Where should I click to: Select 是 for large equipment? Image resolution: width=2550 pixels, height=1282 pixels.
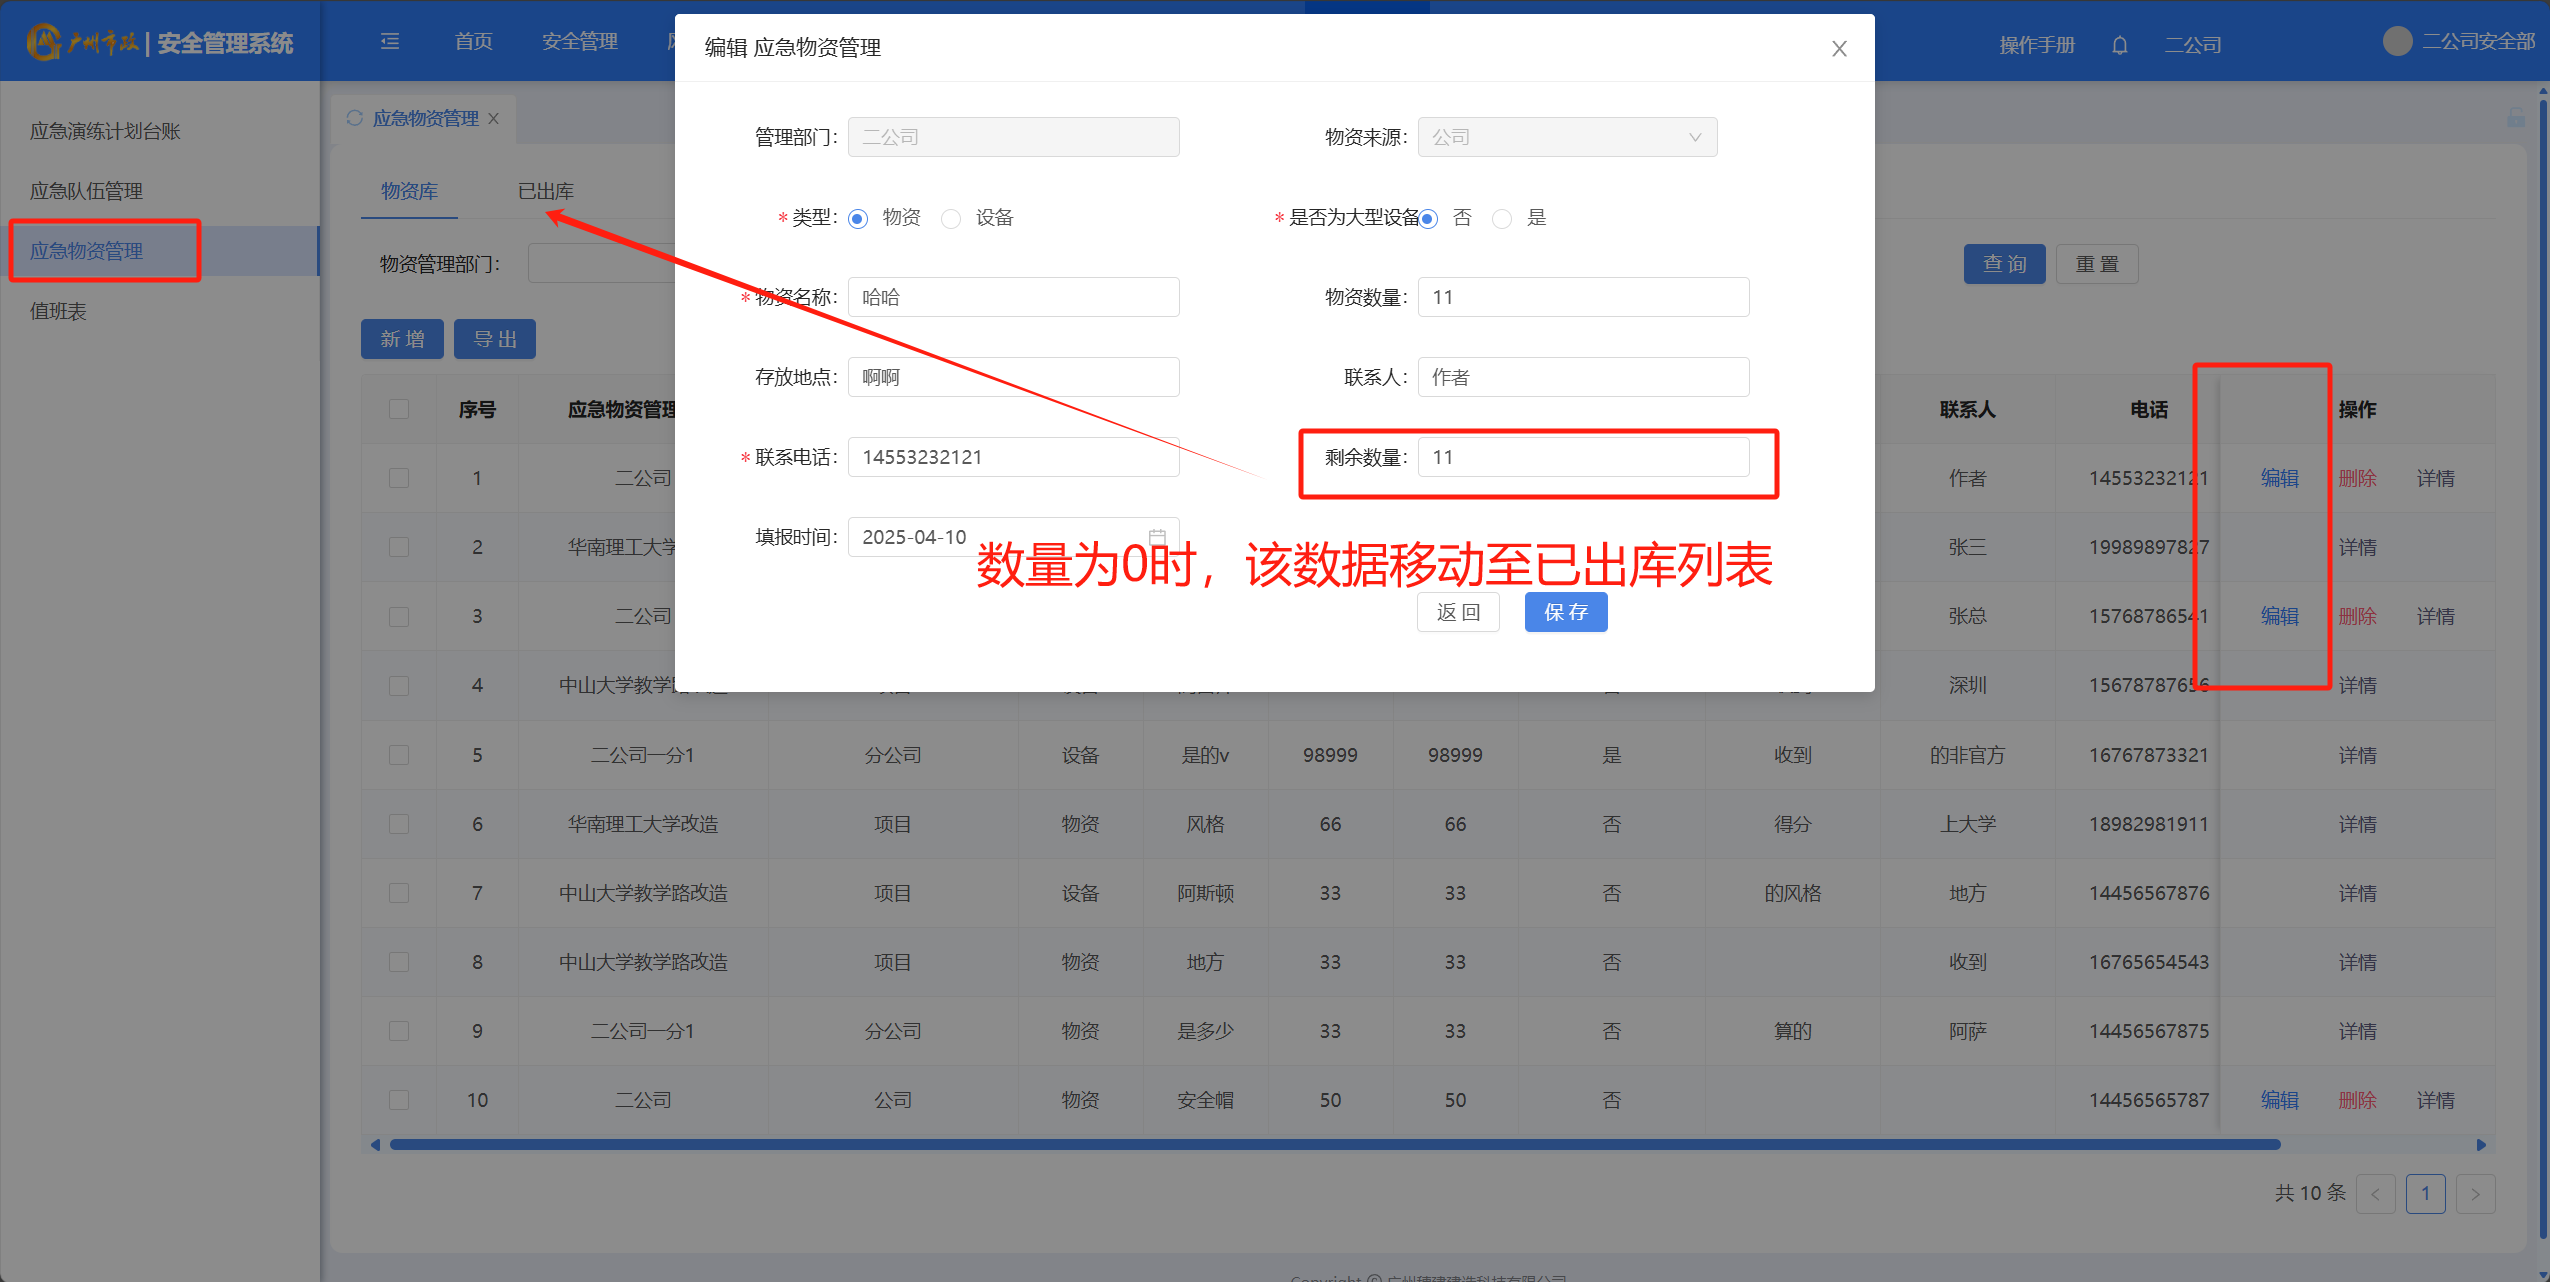1501,218
